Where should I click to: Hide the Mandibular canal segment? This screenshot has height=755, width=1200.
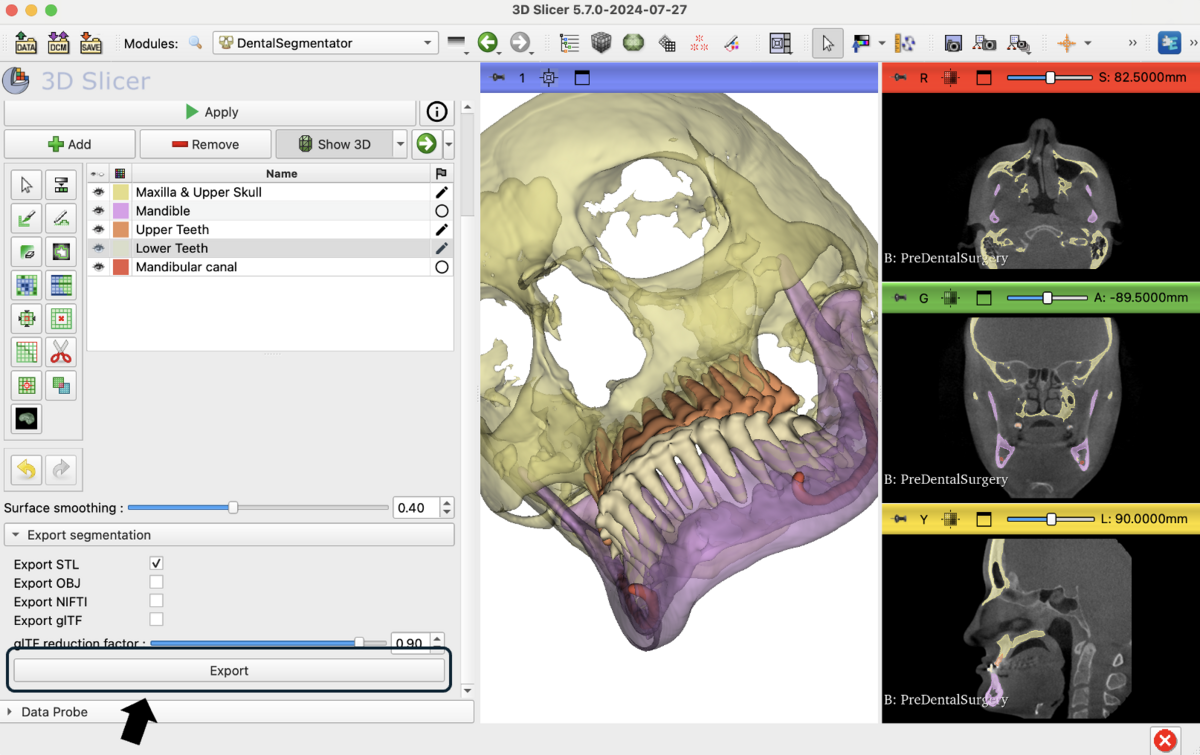pos(98,267)
